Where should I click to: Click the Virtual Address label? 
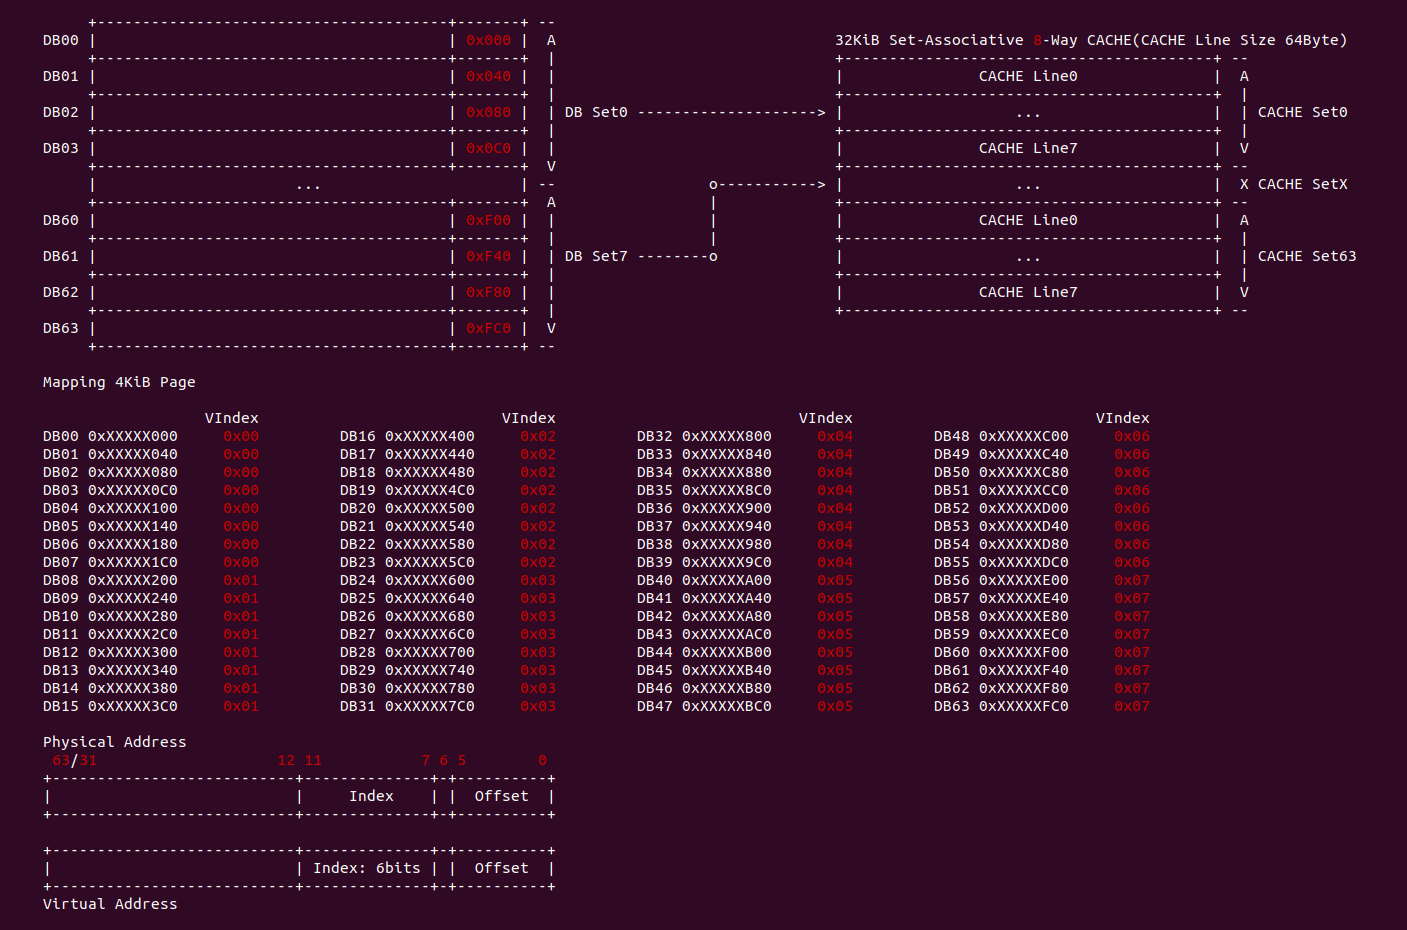coord(110,905)
